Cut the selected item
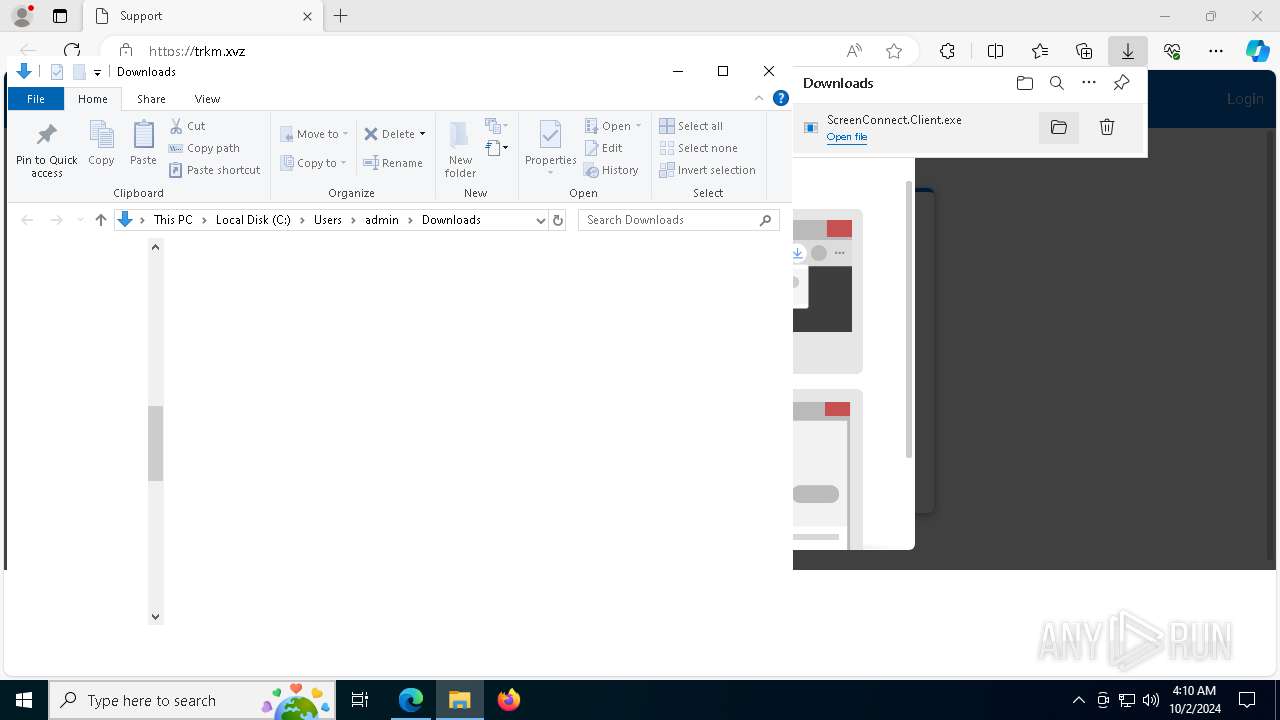This screenshot has height=720, width=1280. point(187,126)
